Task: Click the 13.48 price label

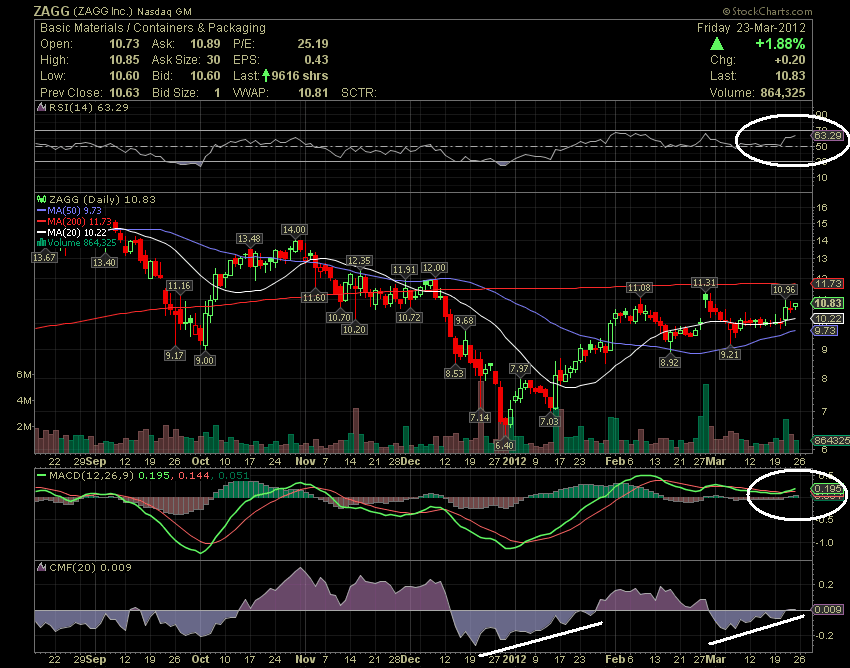Action: (249, 239)
